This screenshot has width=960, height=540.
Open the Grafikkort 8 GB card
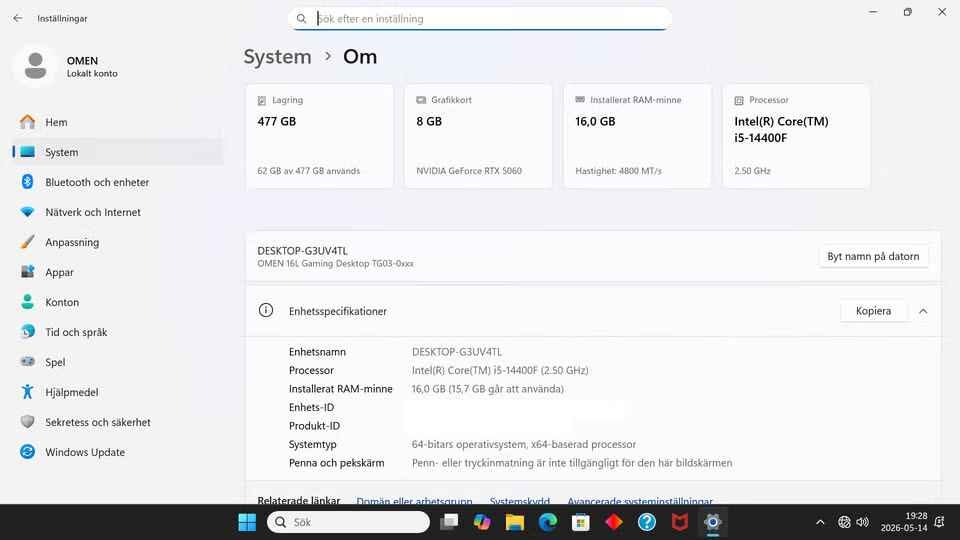(x=478, y=136)
